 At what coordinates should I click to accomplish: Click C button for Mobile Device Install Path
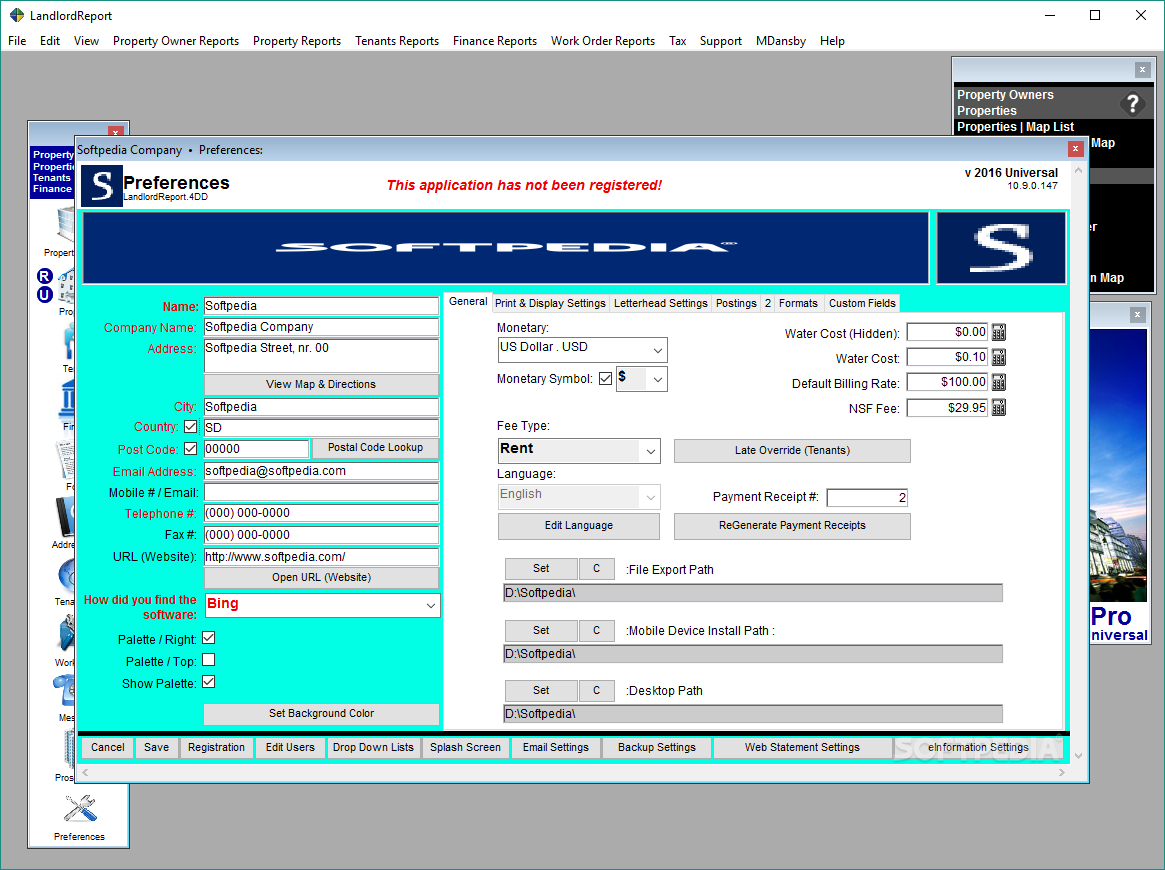(597, 631)
